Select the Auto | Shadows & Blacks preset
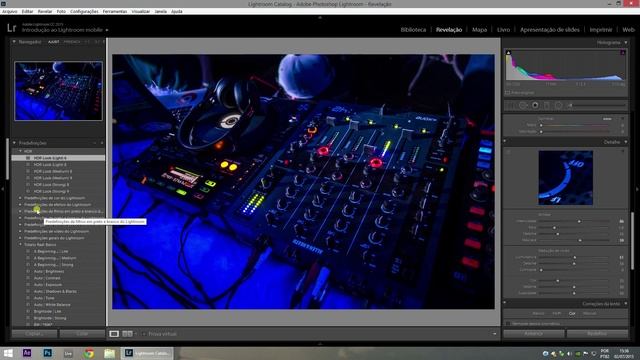This screenshot has width=640, height=360. coord(55,291)
